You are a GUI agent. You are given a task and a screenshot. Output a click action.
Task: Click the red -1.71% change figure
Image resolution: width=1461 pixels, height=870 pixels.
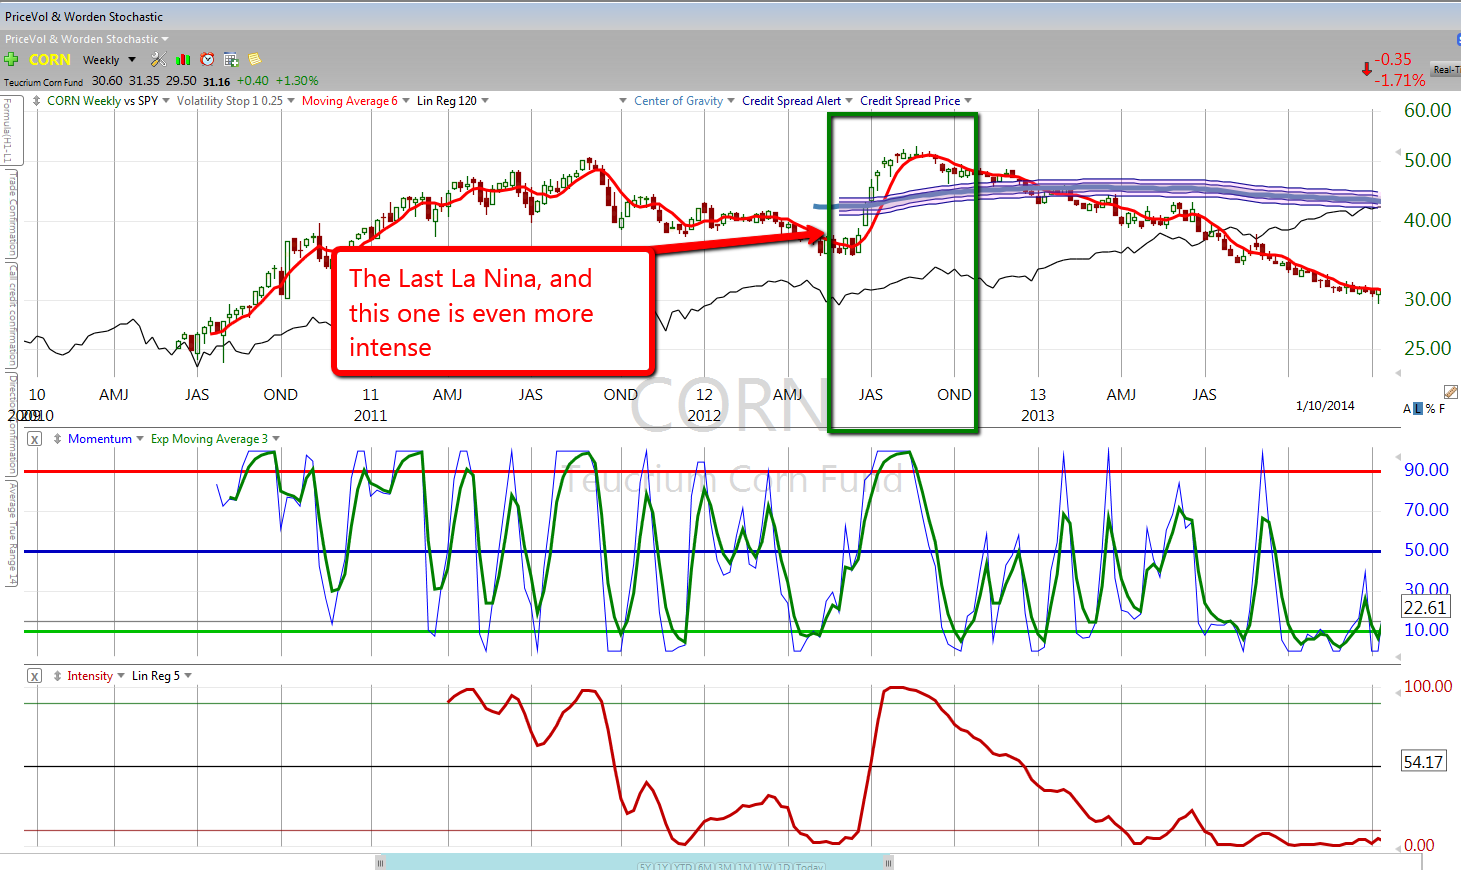(x=1400, y=80)
